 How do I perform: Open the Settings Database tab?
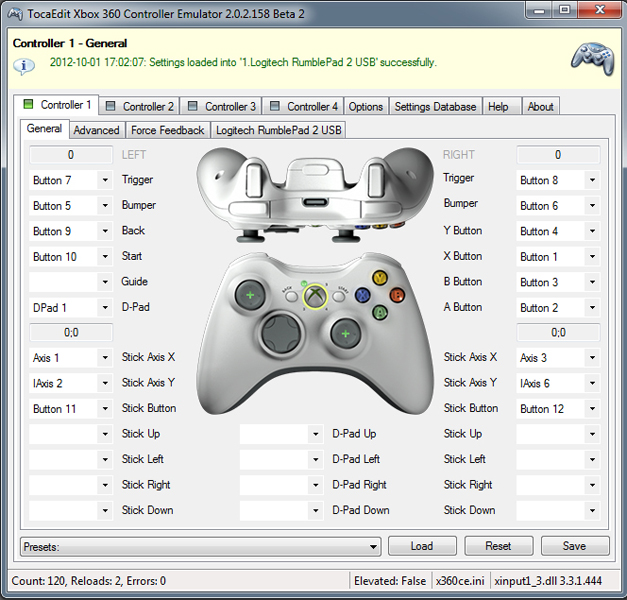(435, 106)
